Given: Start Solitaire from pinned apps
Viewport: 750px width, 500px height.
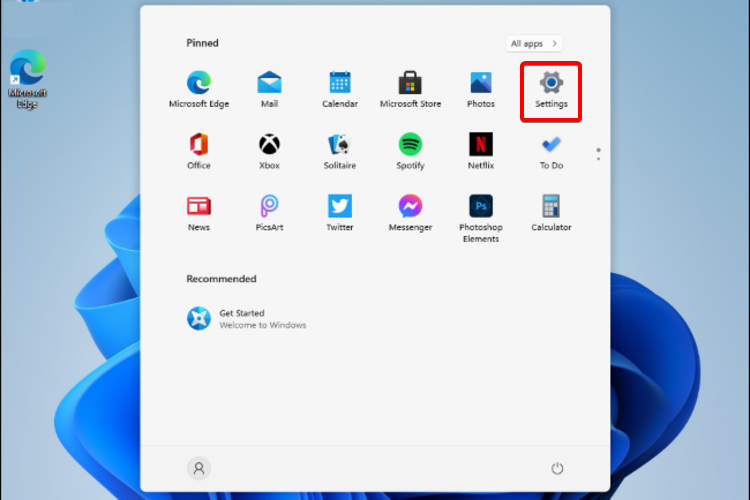Looking at the screenshot, I should pyautogui.click(x=340, y=151).
